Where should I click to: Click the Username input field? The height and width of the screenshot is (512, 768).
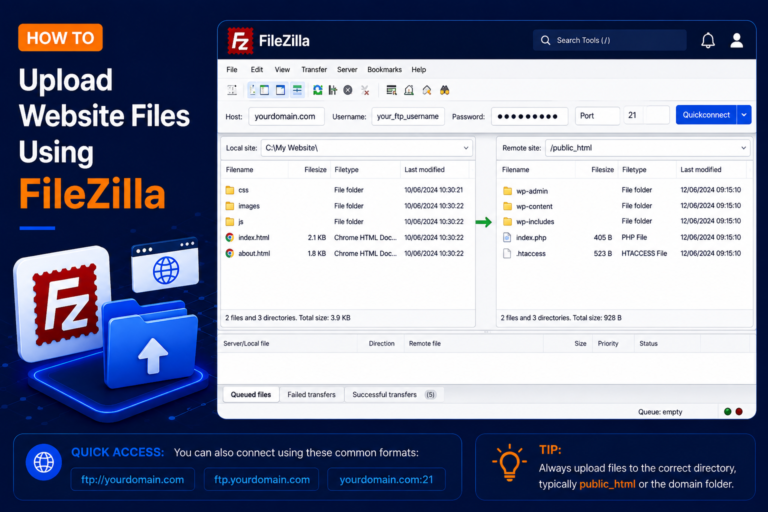click(408, 117)
